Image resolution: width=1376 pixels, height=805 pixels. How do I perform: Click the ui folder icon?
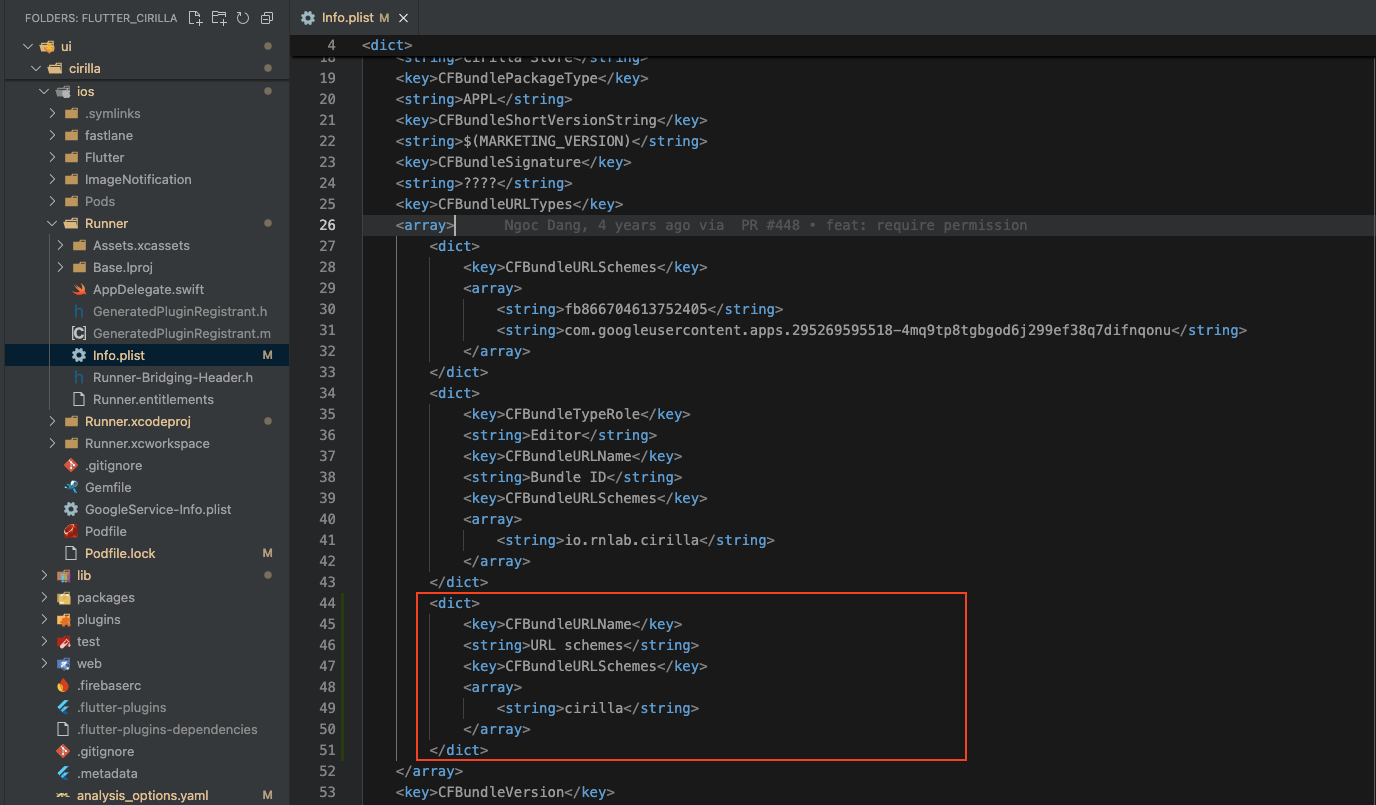(x=47, y=46)
